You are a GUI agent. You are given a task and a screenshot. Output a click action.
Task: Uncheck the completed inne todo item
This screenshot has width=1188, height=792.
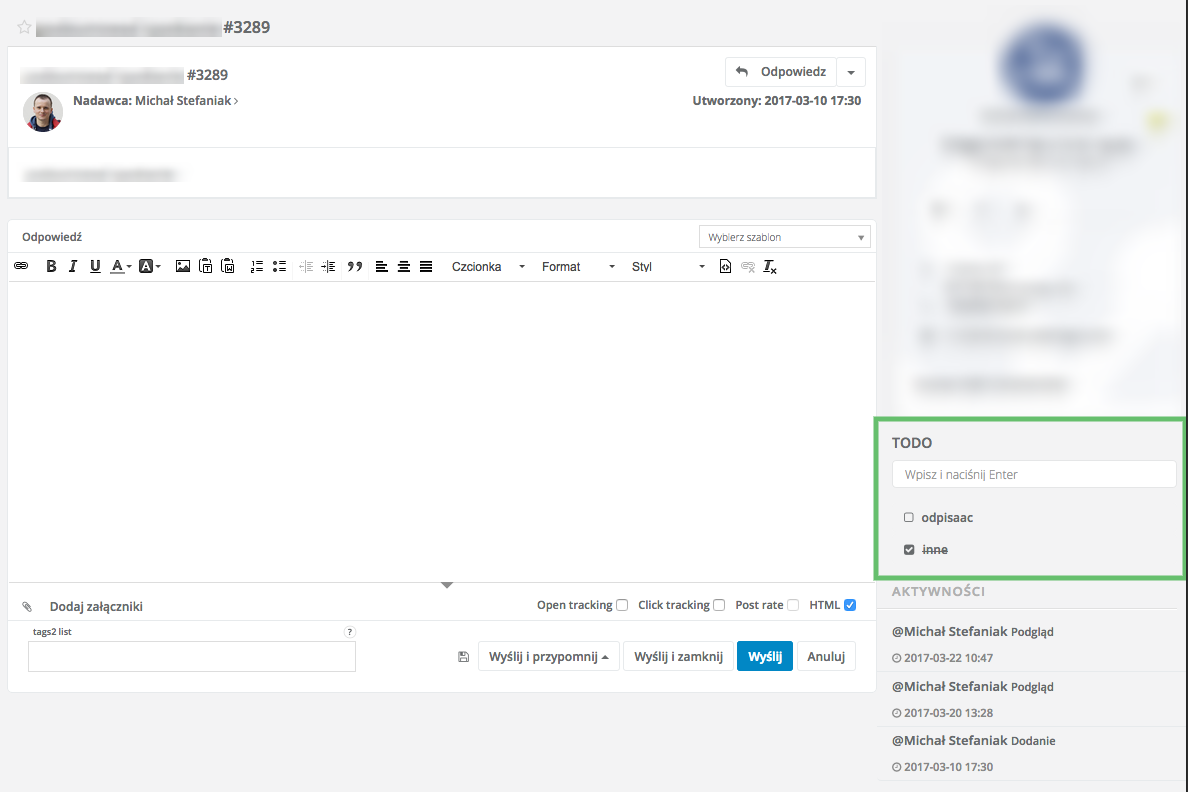[x=909, y=549]
